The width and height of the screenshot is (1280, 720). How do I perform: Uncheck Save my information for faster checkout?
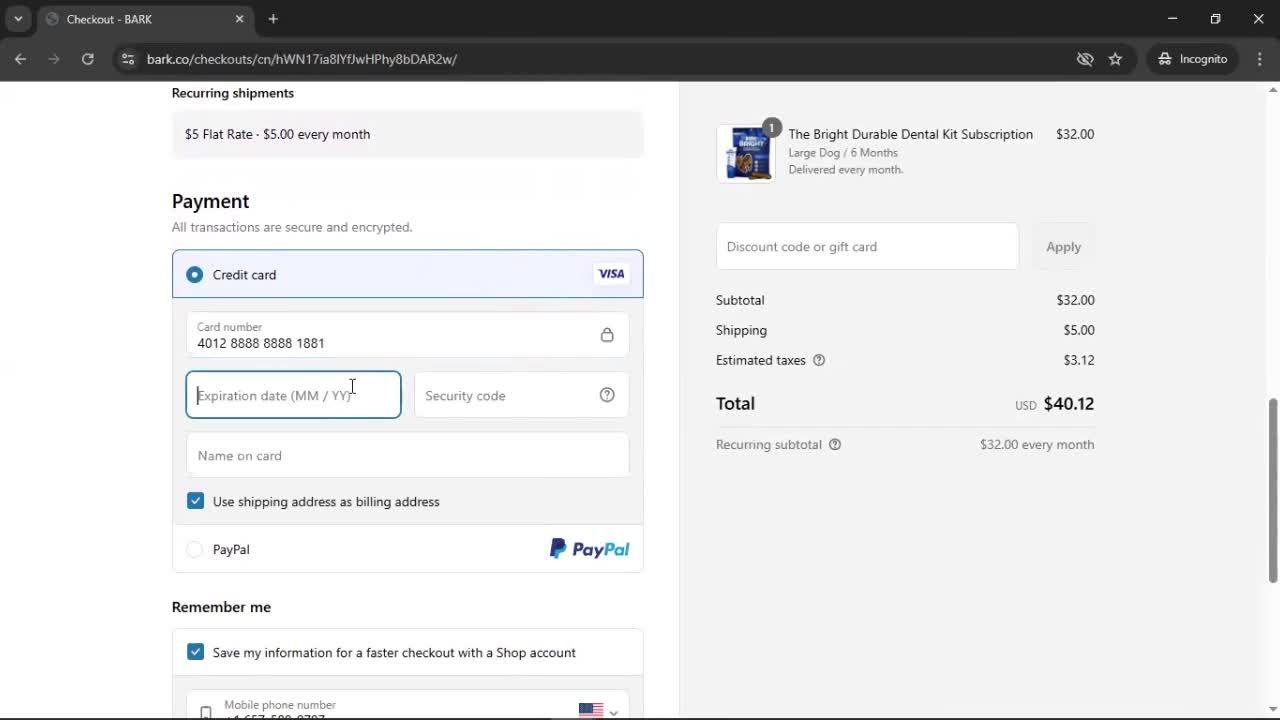(x=195, y=652)
